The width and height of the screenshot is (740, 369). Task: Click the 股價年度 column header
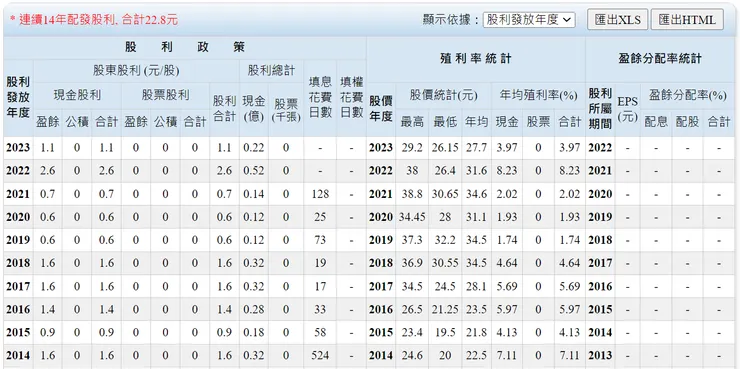point(381,109)
